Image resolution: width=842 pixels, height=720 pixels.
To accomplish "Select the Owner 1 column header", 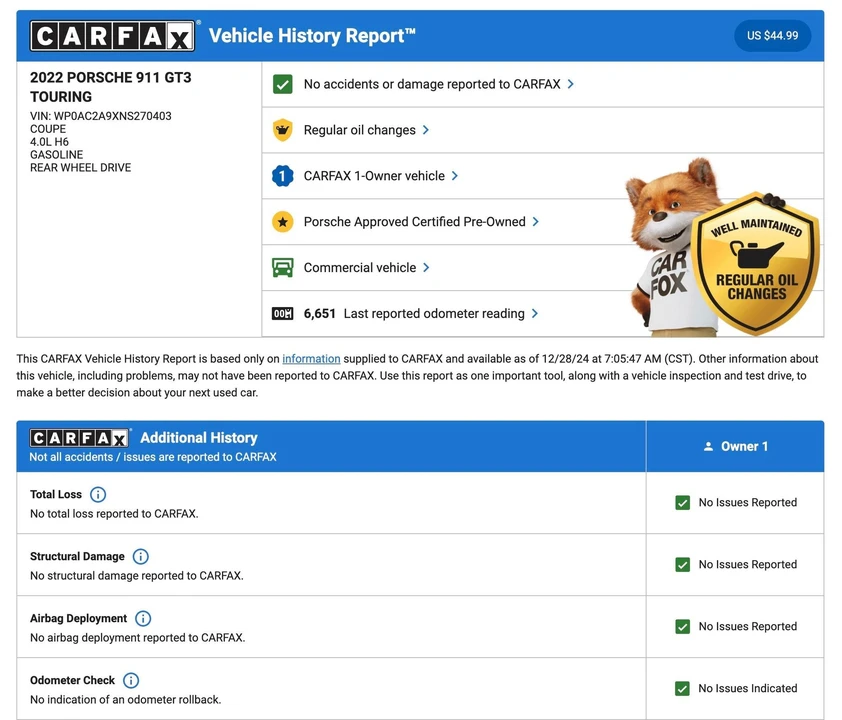I will [x=735, y=446].
